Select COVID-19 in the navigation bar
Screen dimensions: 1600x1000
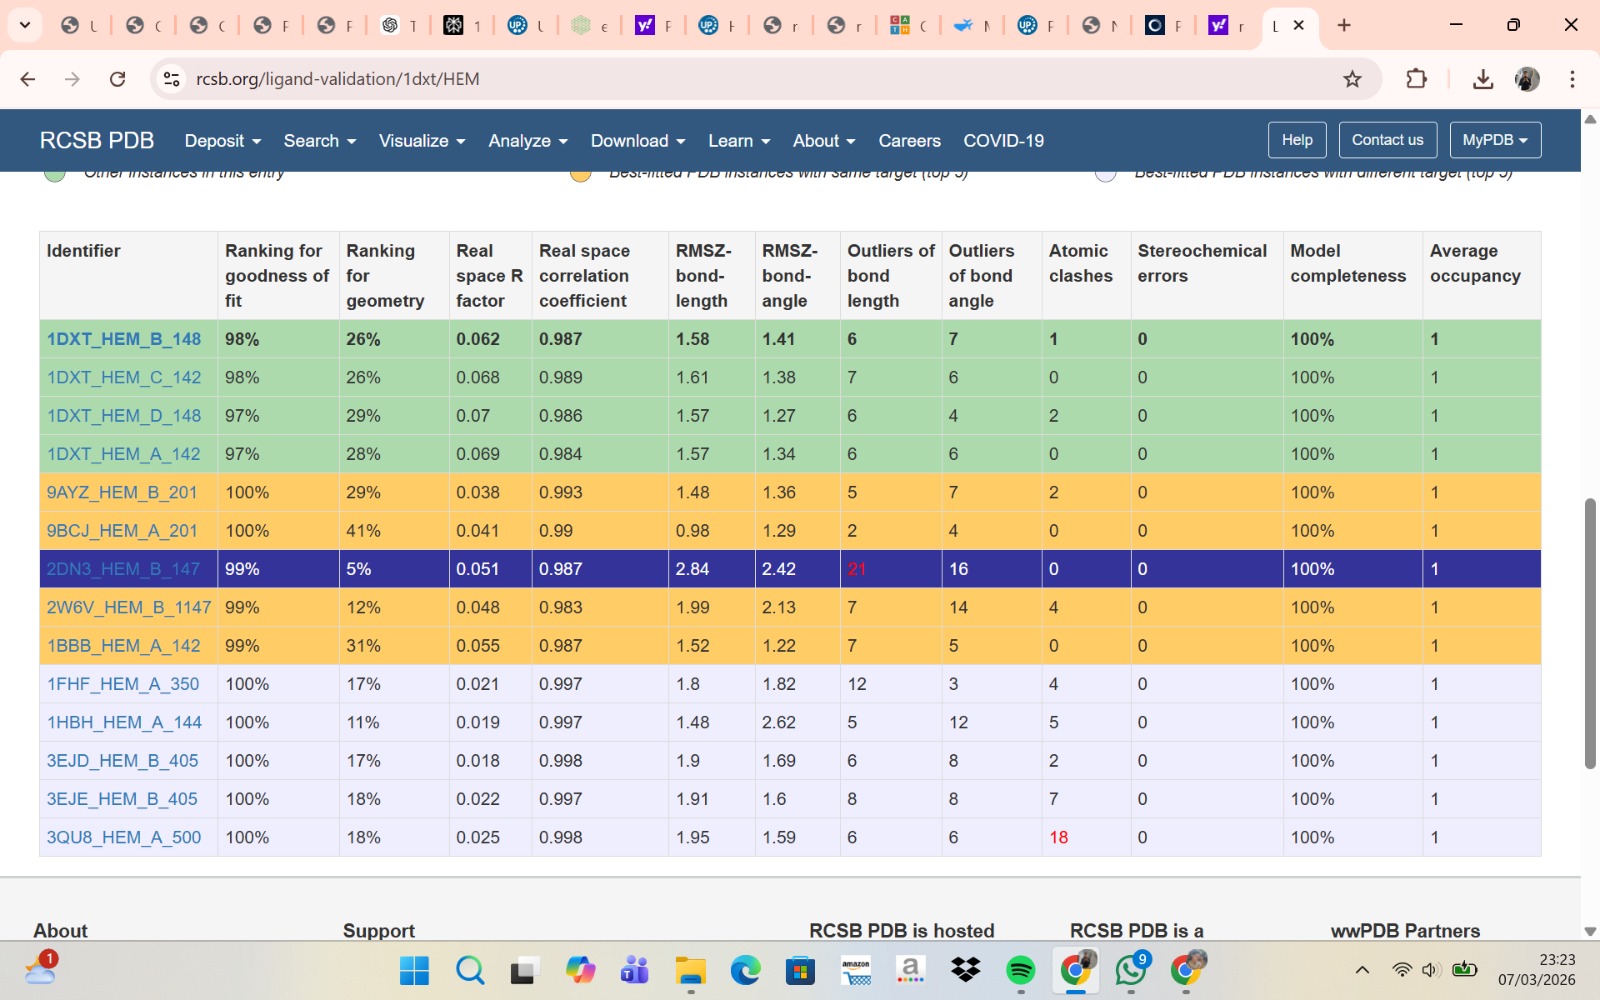pos(1003,141)
